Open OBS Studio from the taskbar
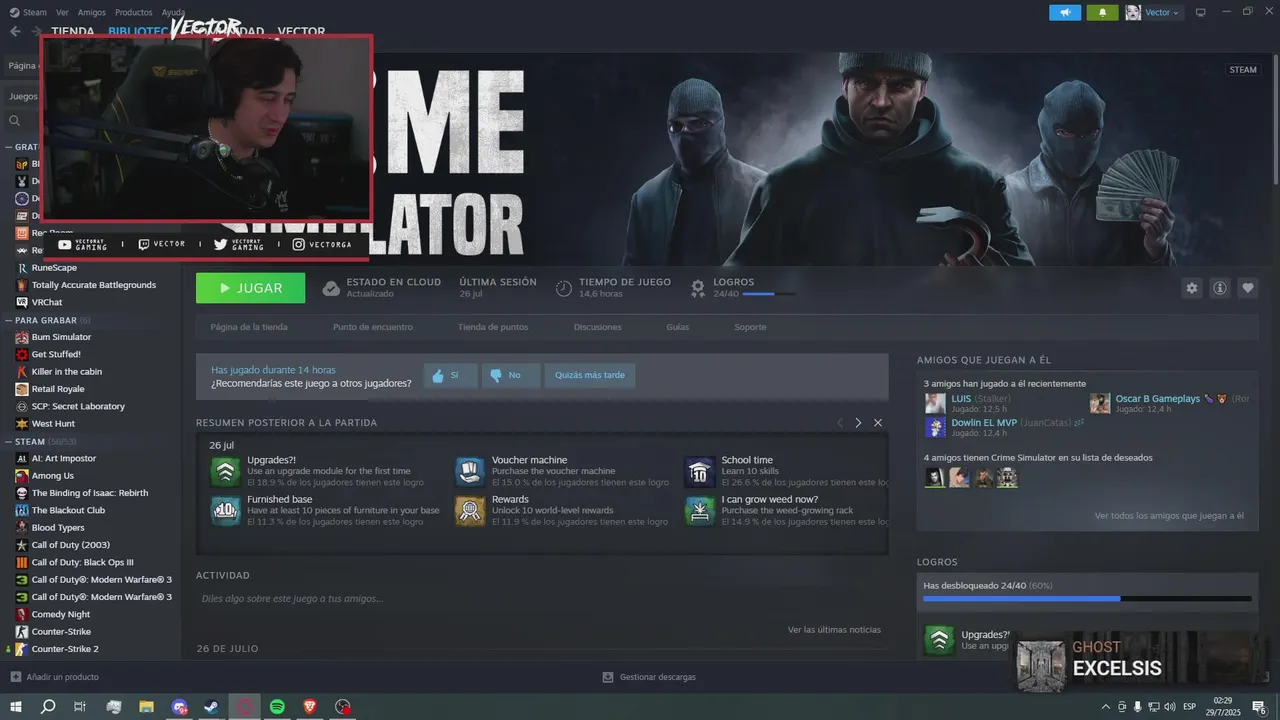 (x=343, y=706)
